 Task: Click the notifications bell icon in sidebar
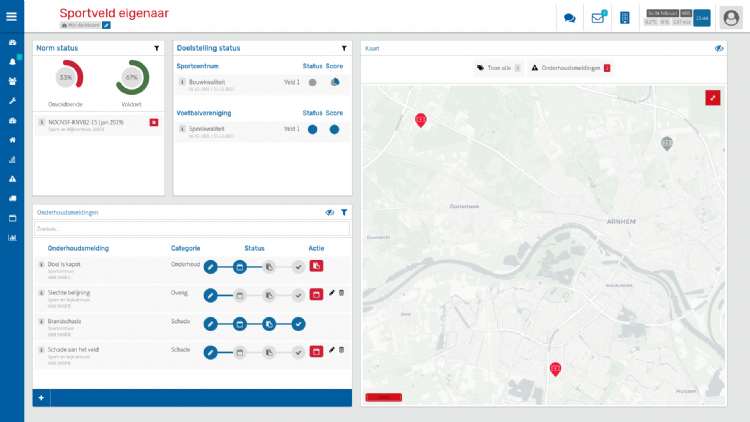tap(12, 62)
